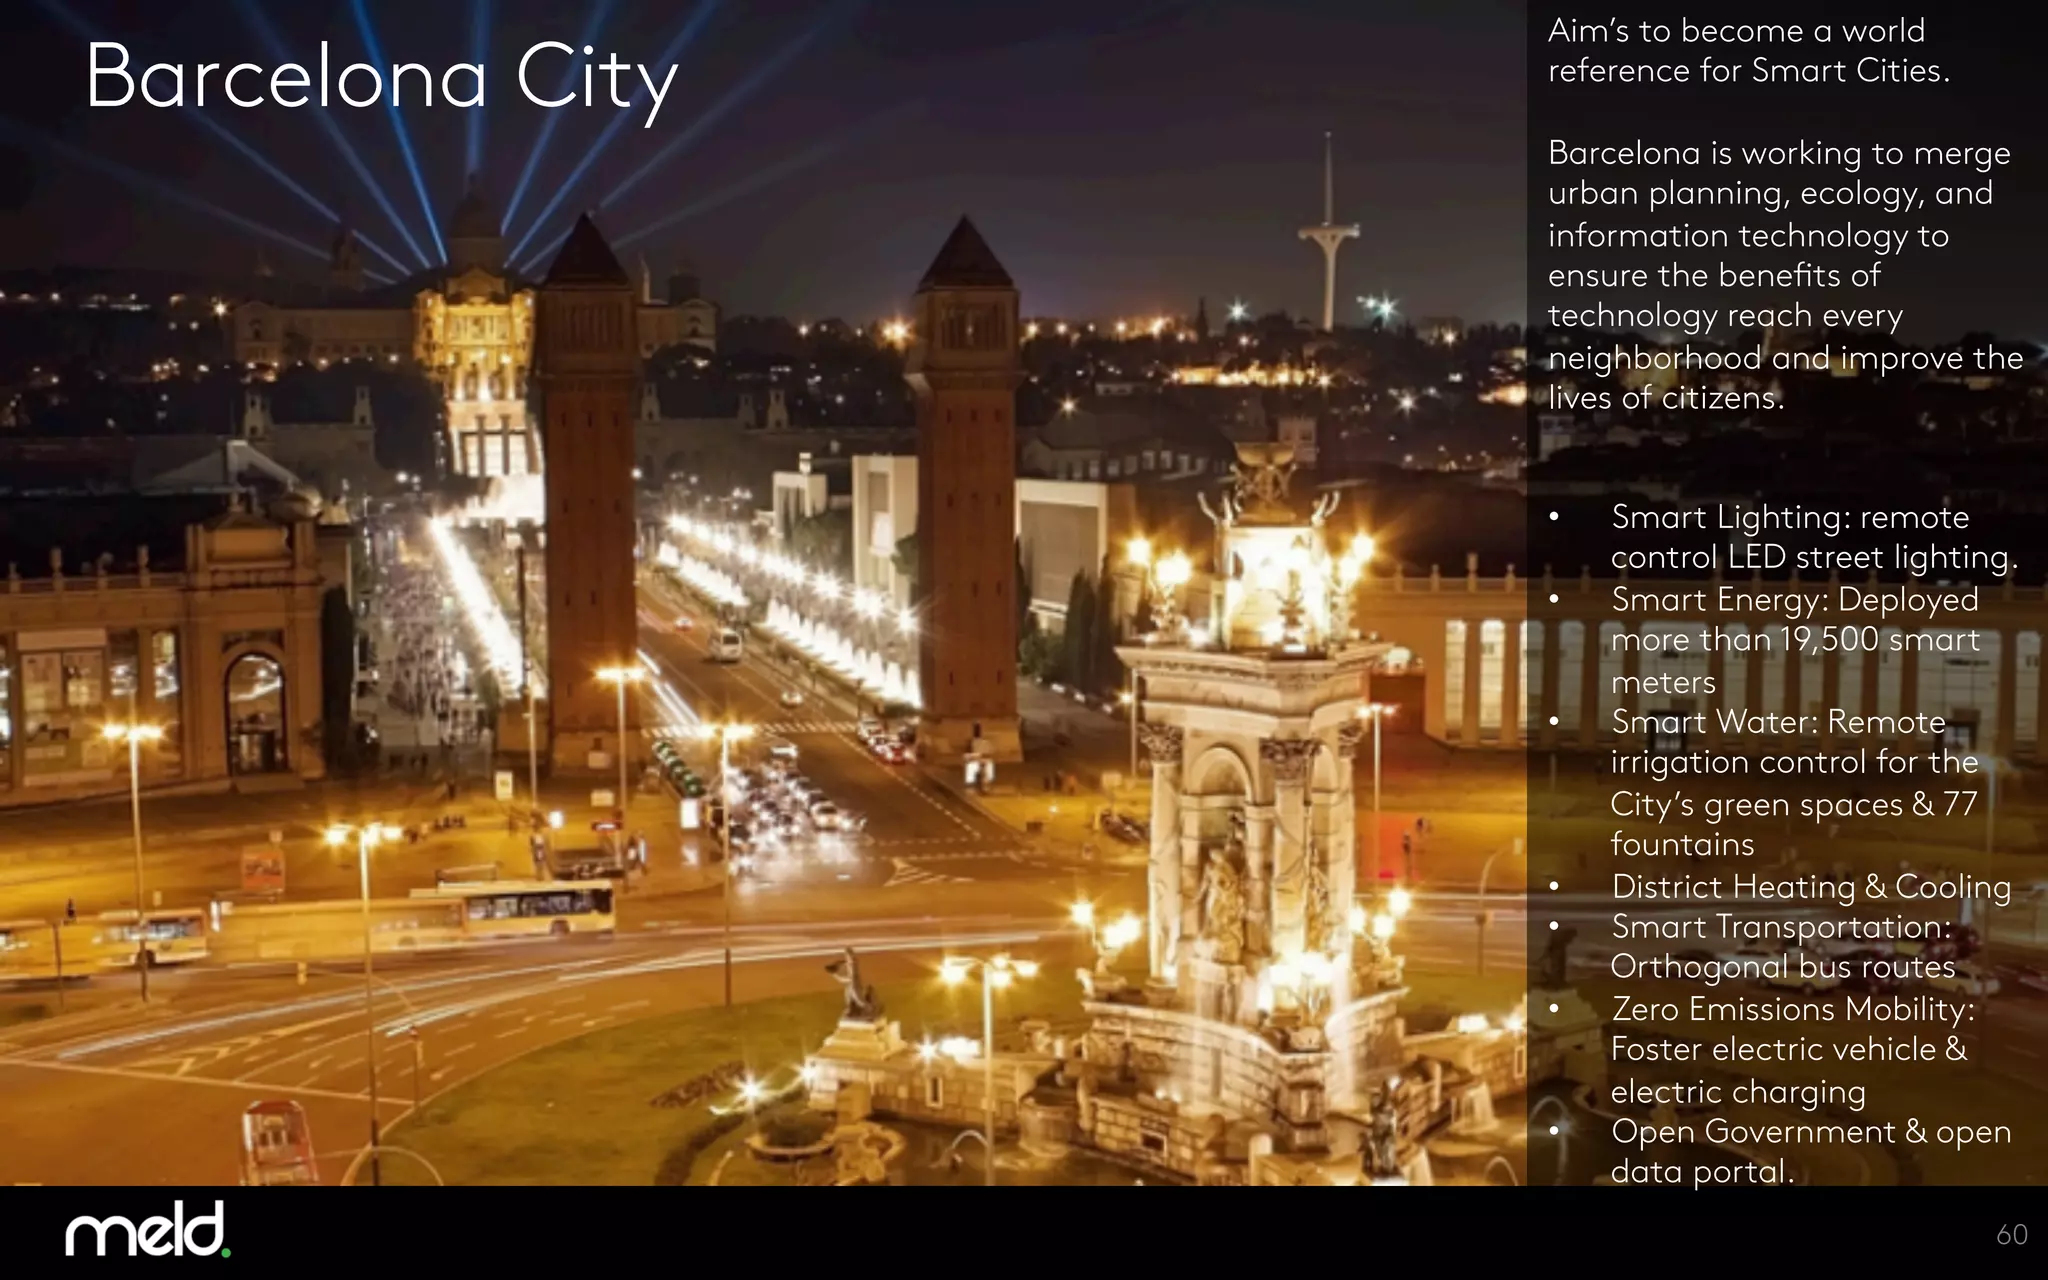Click the 'data portal.' line
The height and width of the screenshot is (1280, 2048).
[x=1702, y=1172]
